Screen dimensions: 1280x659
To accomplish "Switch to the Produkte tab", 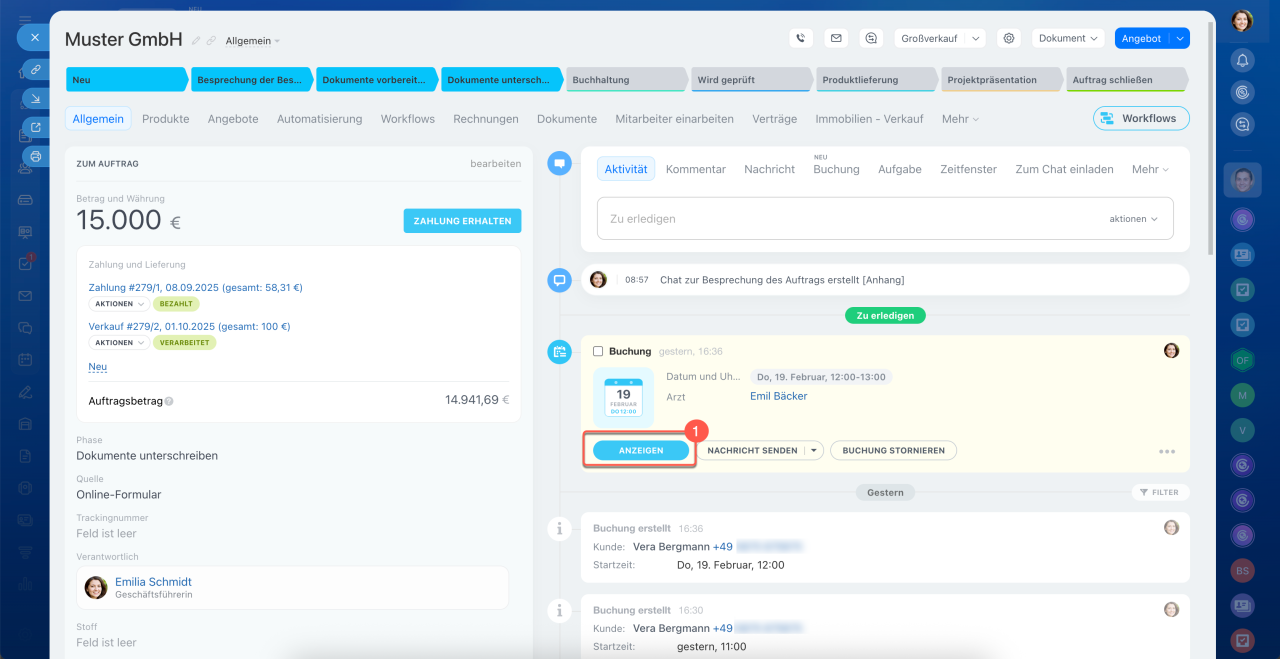I will pos(165,119).
